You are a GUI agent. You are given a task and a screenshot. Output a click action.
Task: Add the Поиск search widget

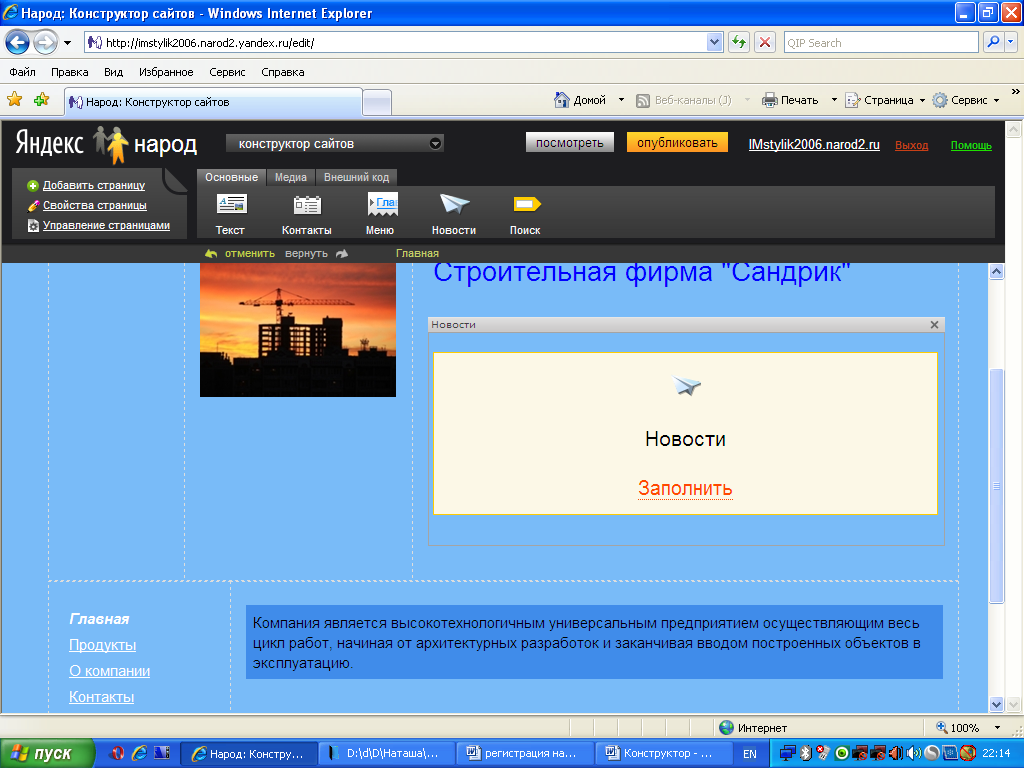pos(526,214)
